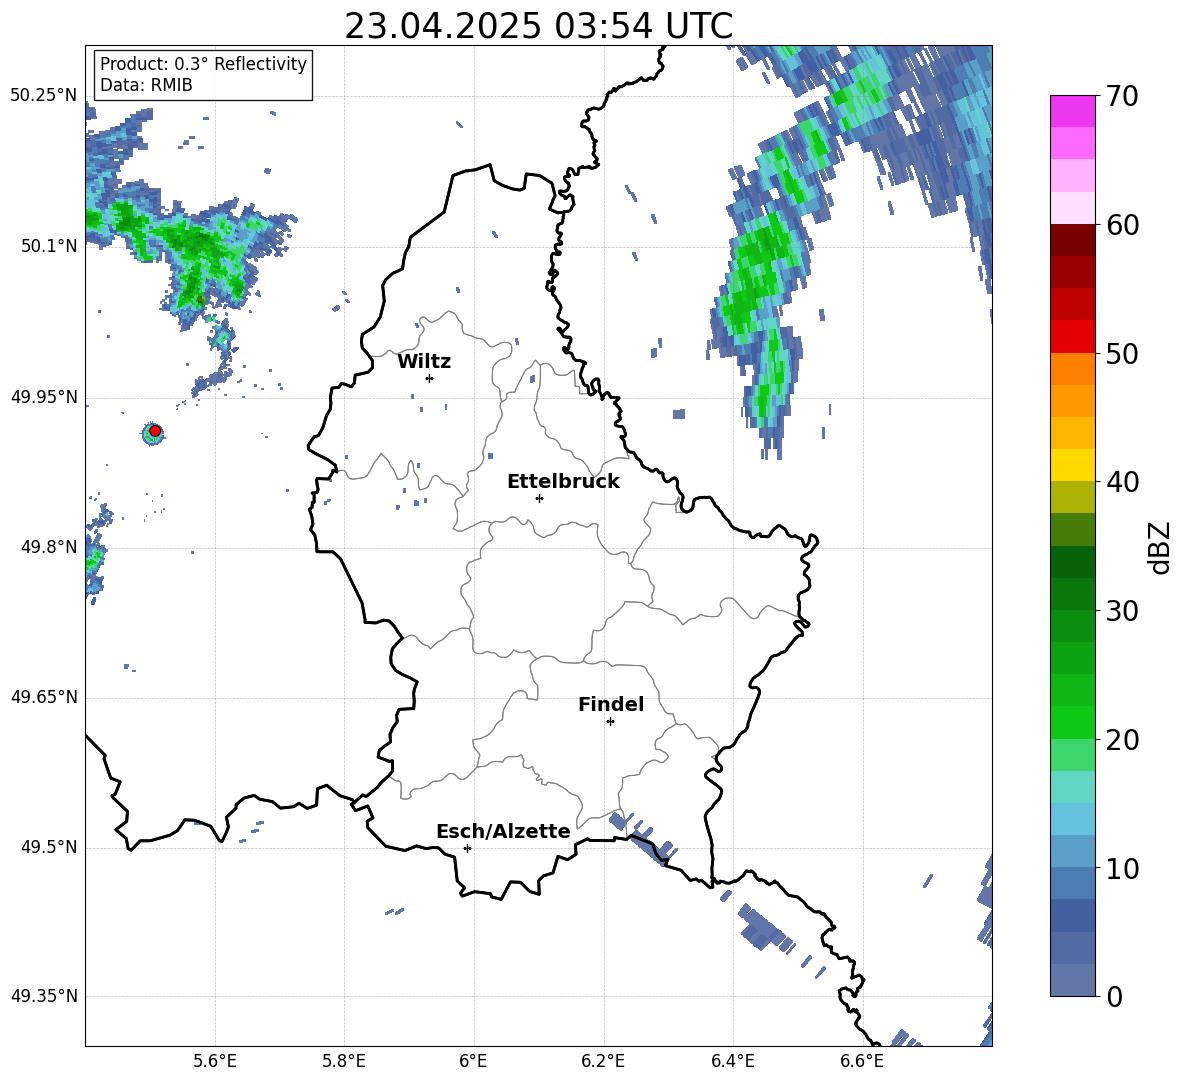Select the Wiltz station label
The height and width of the screenshot is (1081, 1184).
tap(424, 362)
